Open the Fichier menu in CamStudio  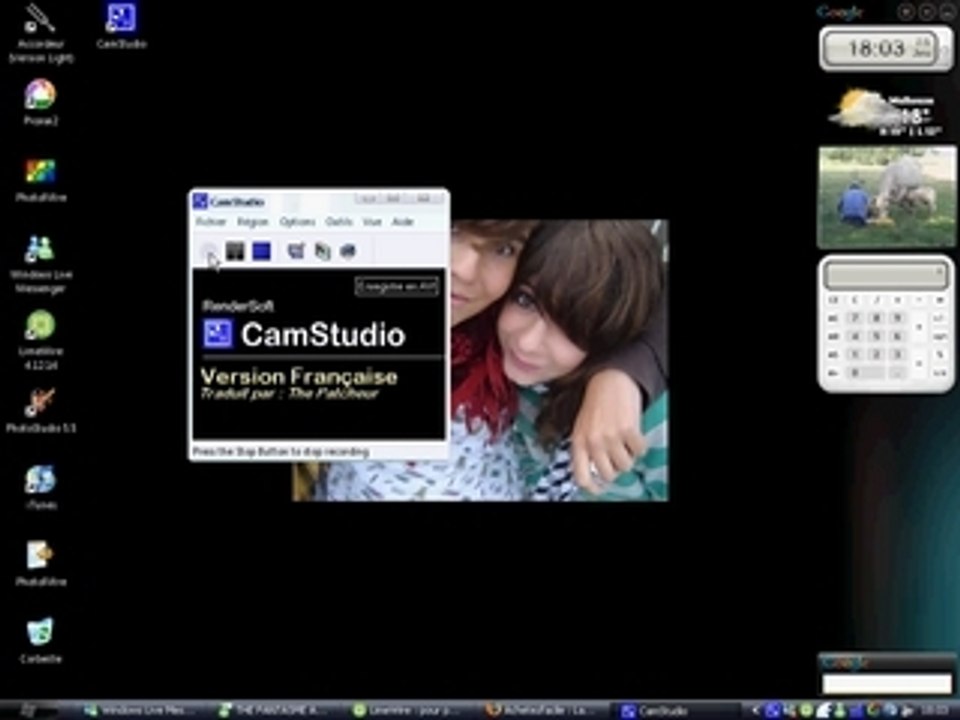211,222
